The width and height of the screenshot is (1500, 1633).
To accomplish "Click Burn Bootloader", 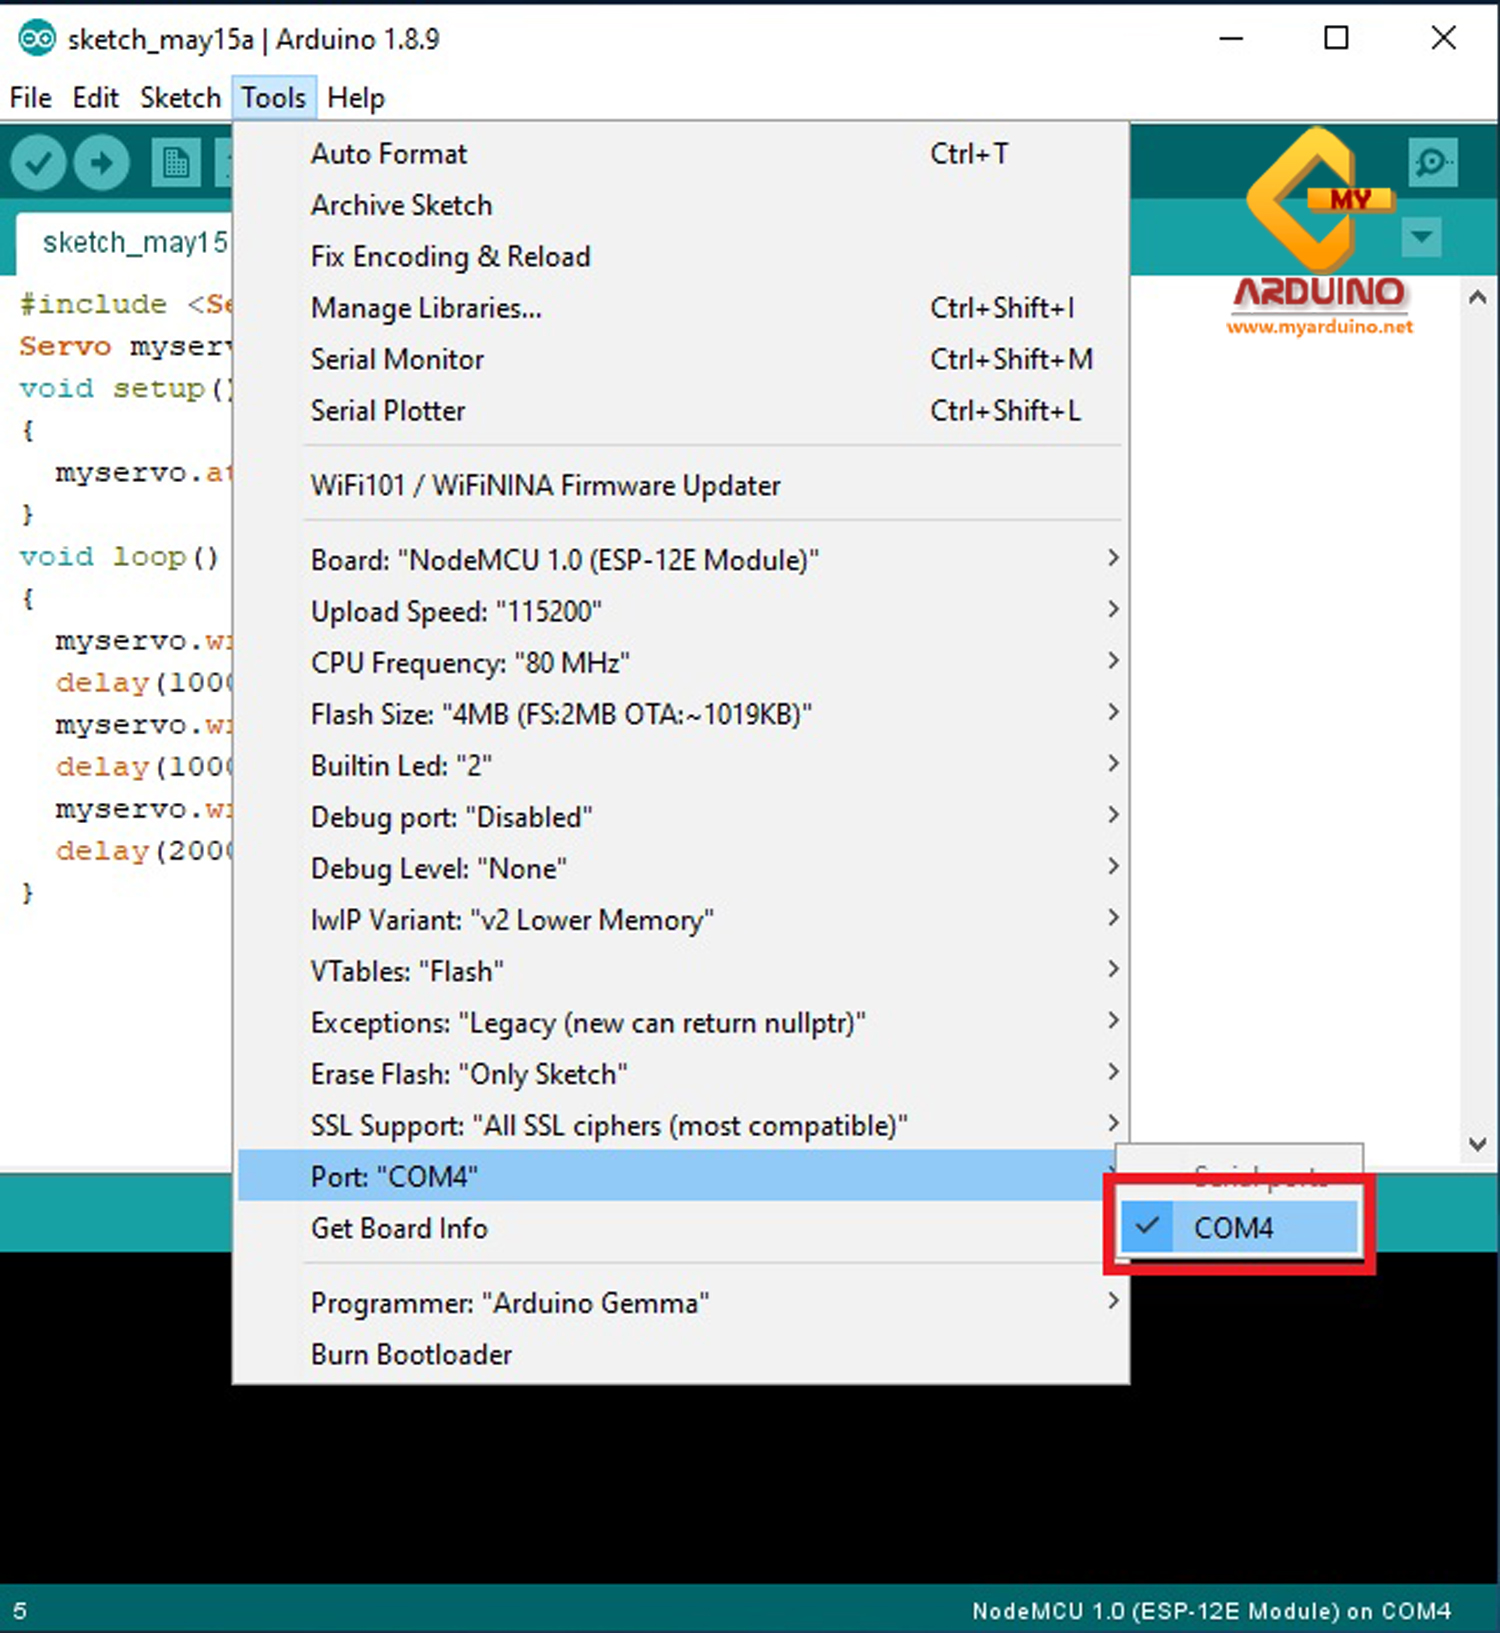I will click(x=411, y=1354).
